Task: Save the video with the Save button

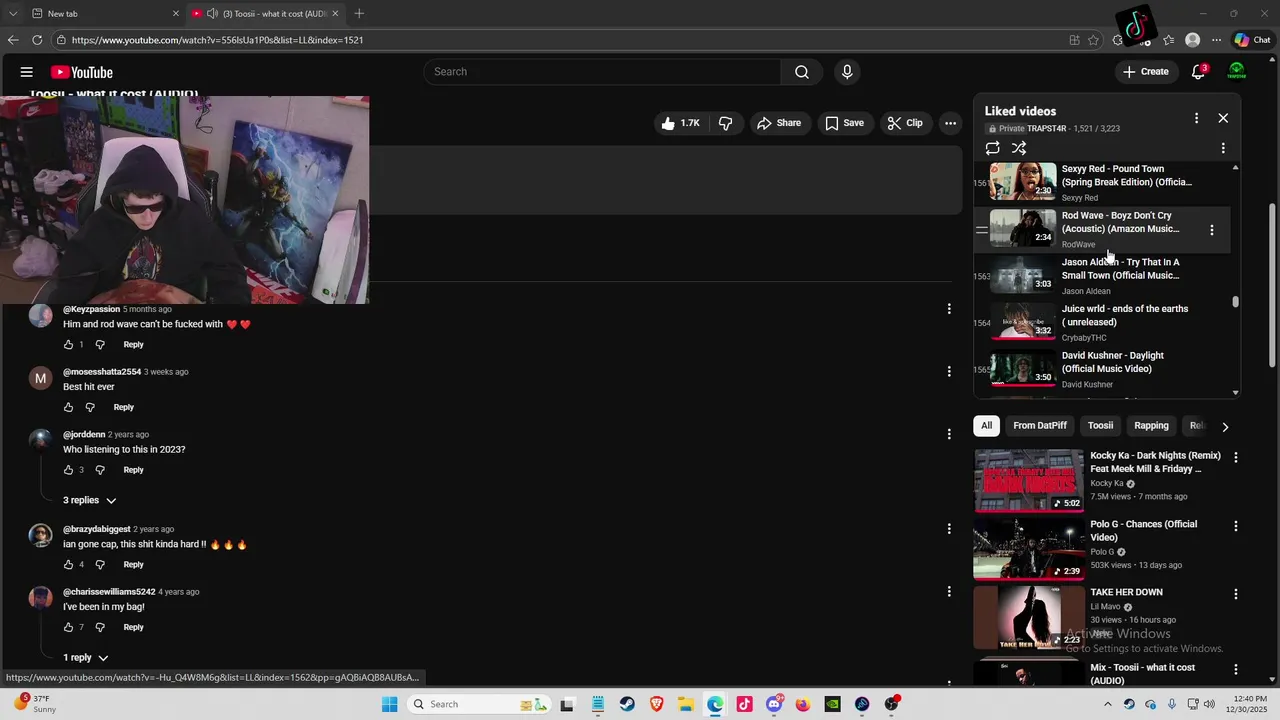Action: (x=844, y=123)
